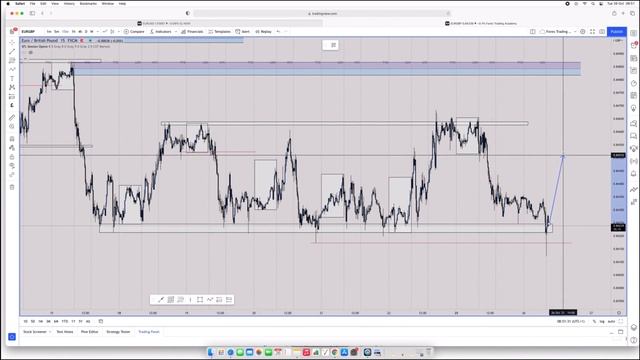This screenshot has width=640, height=360.
Task: Activate the zoom-in tool in left toolbar
Action: pos(12,127)
